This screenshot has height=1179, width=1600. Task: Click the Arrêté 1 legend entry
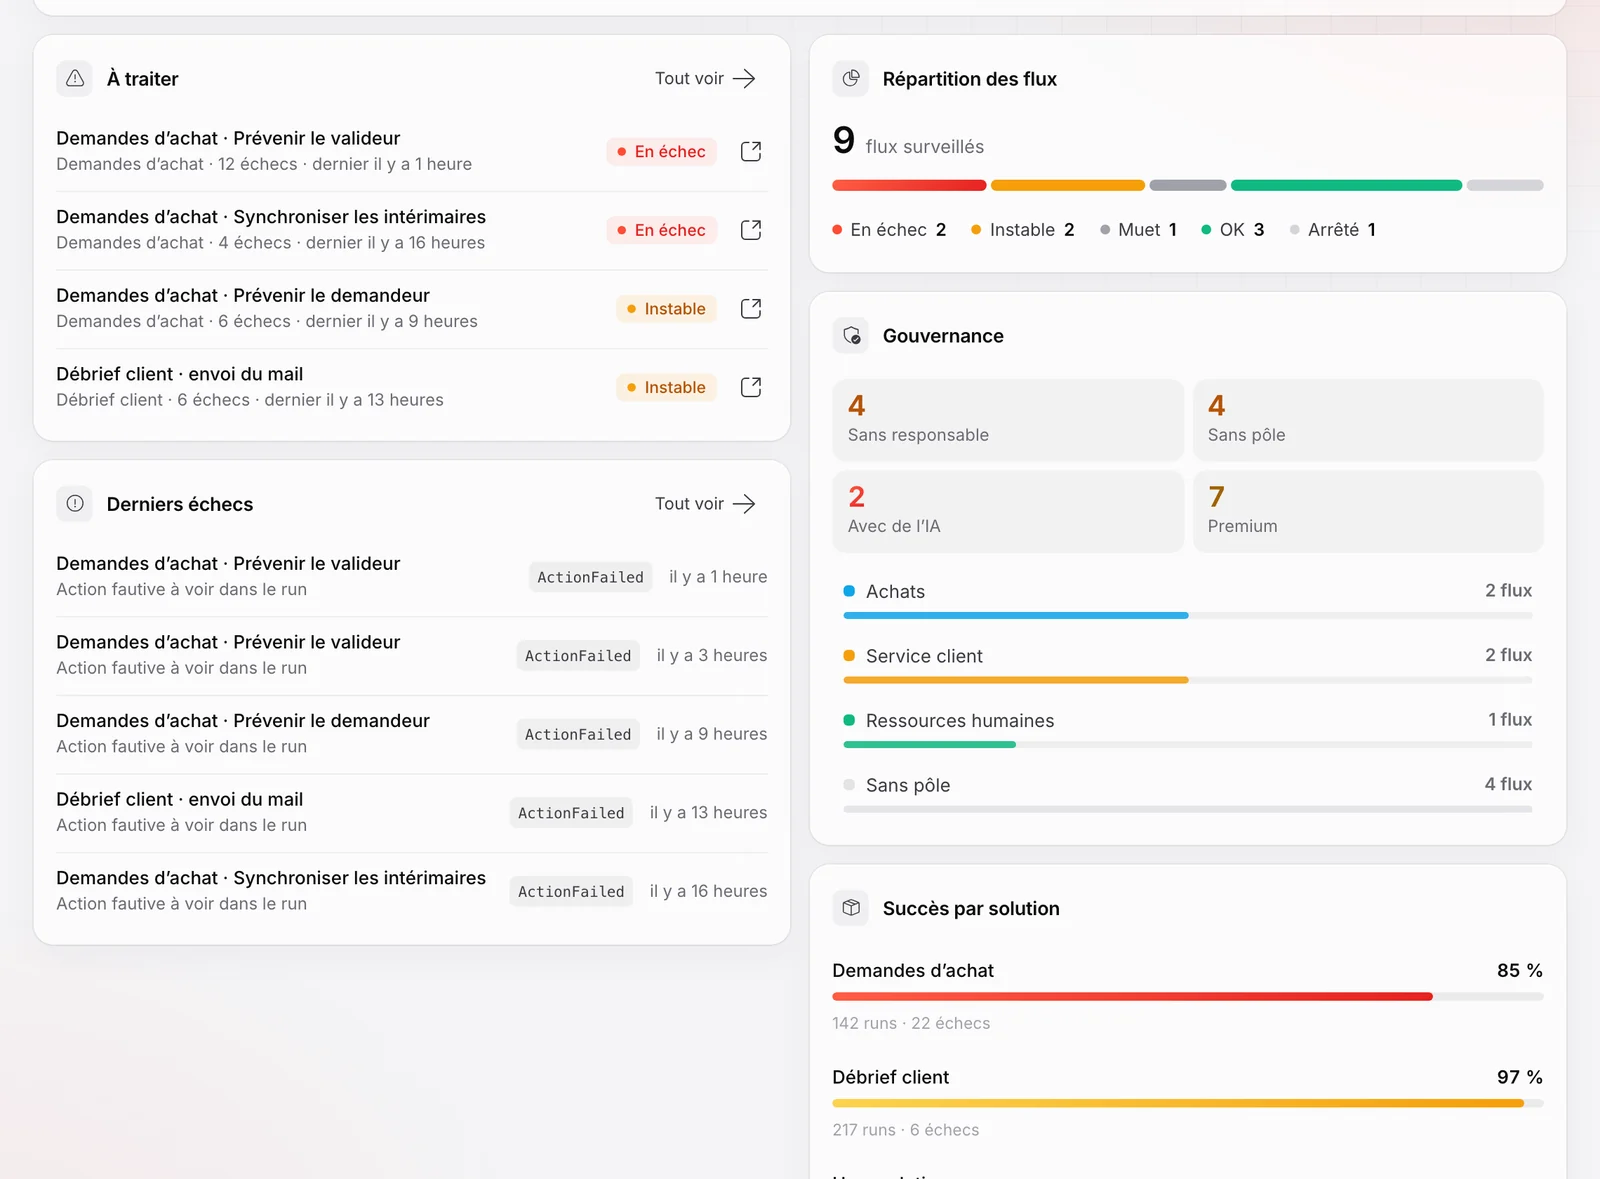(1333, 230)
